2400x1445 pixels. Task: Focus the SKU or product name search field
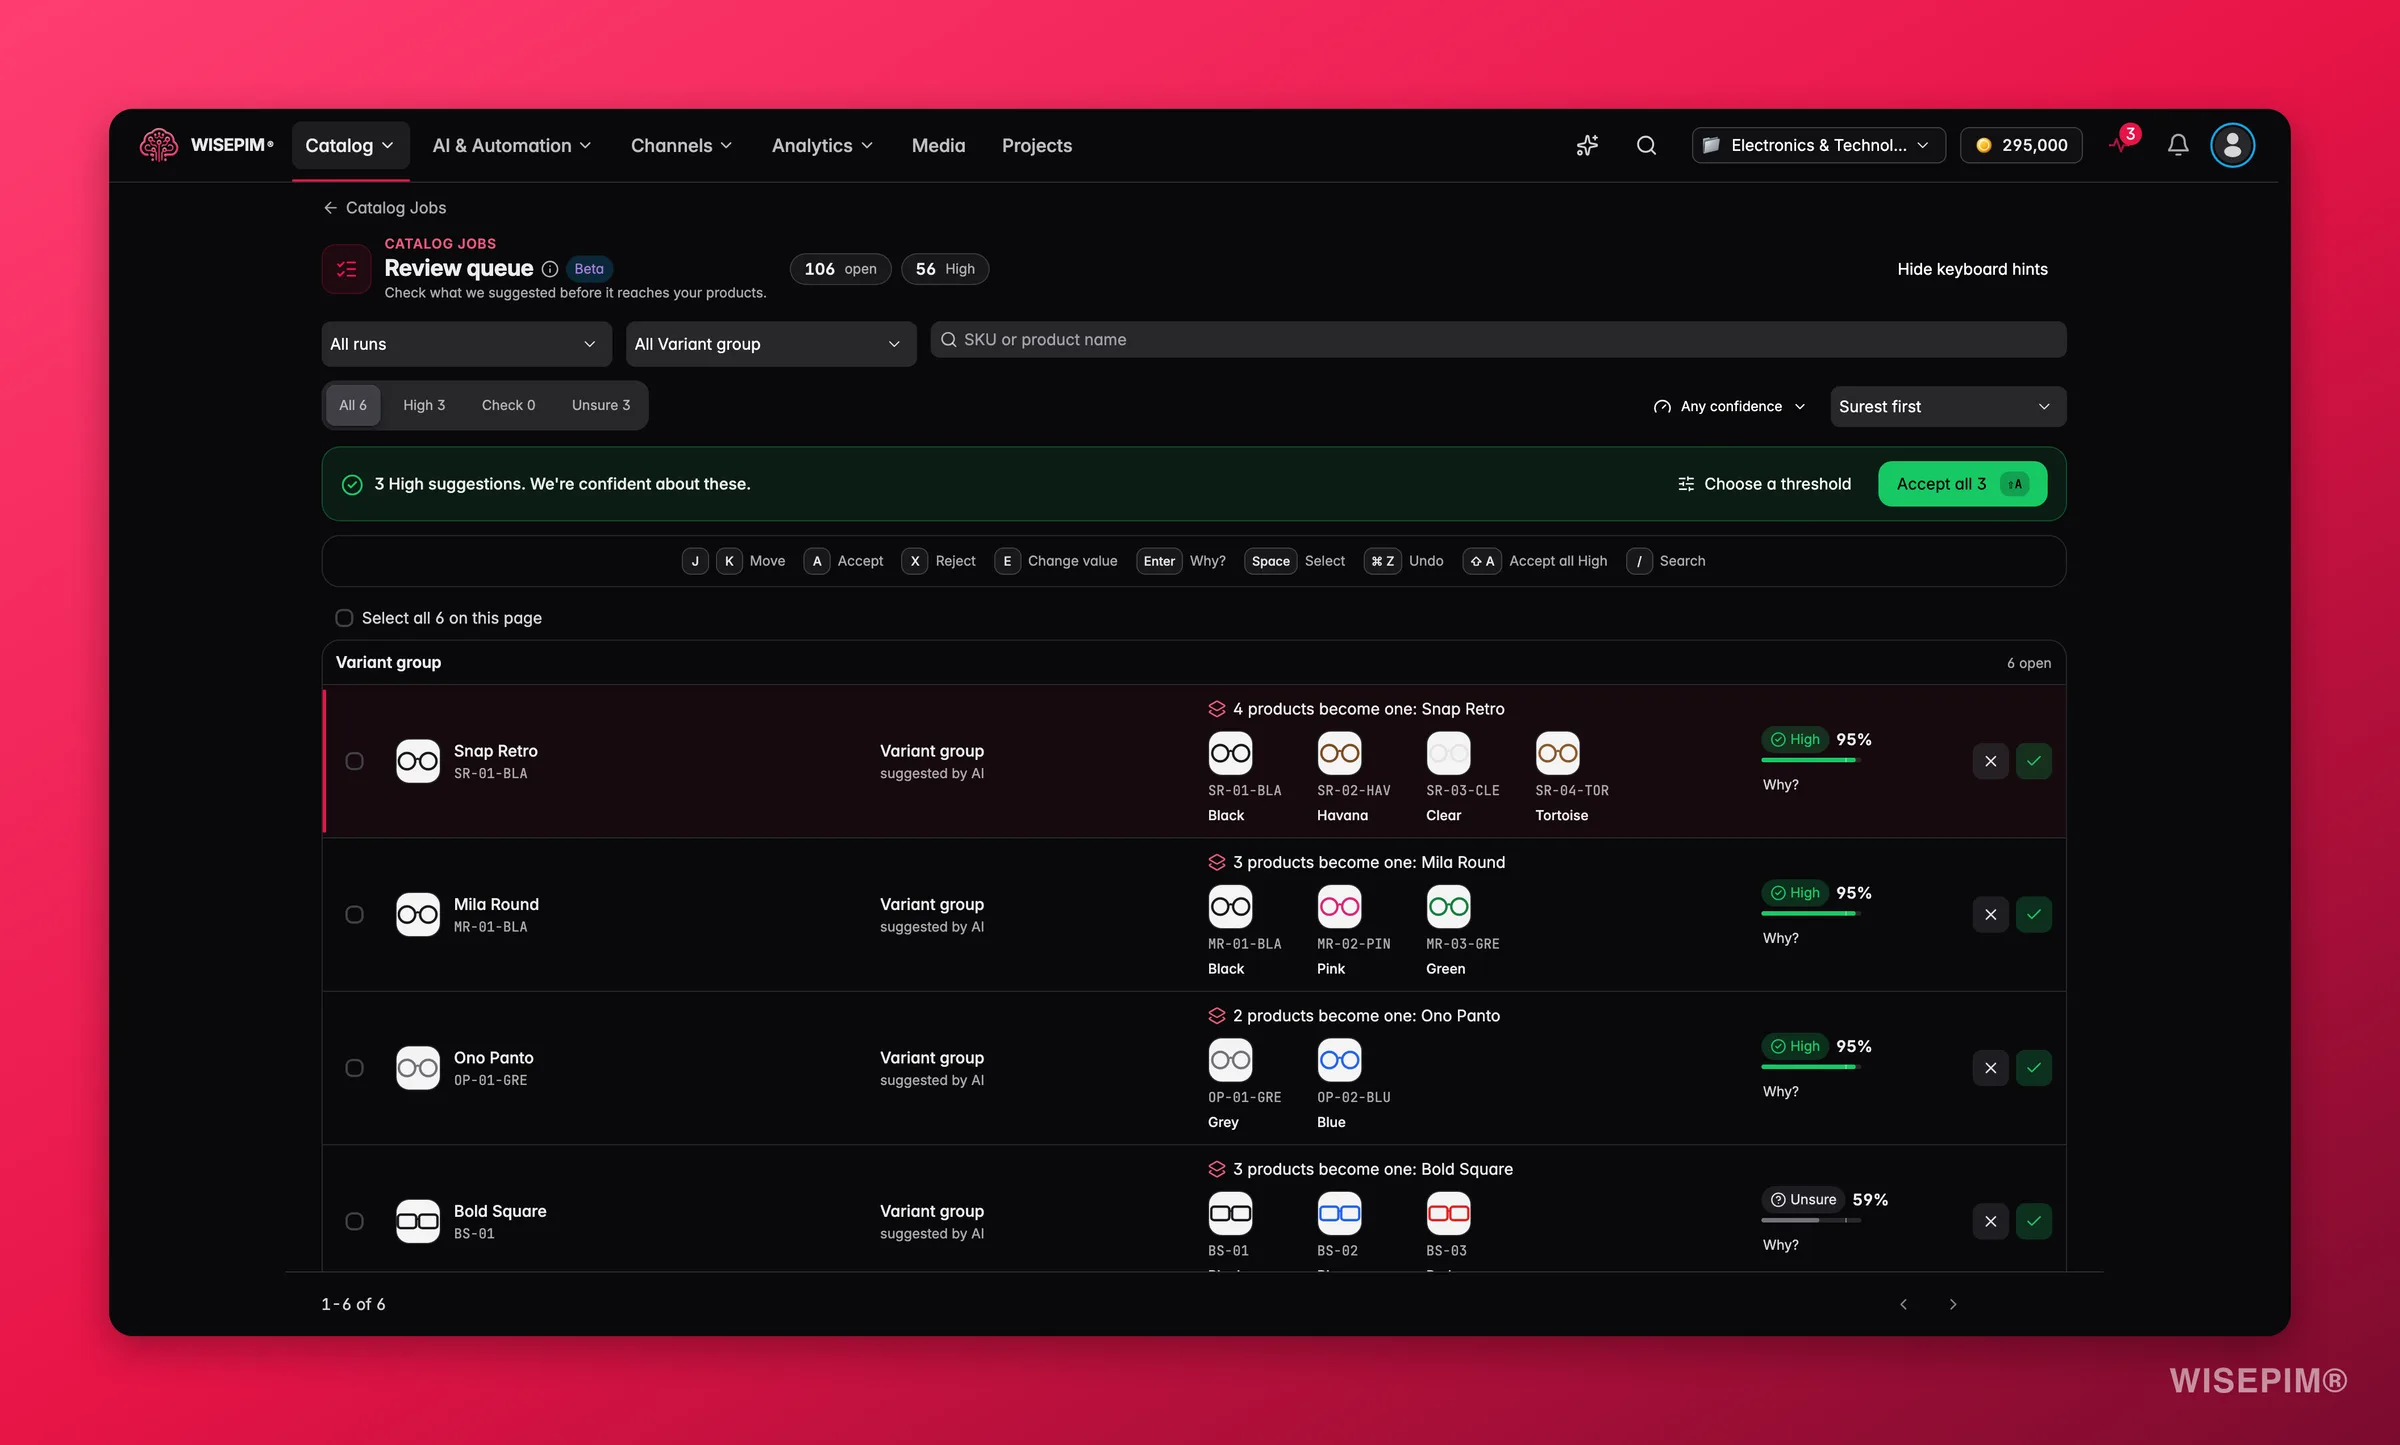(1498, 339)
